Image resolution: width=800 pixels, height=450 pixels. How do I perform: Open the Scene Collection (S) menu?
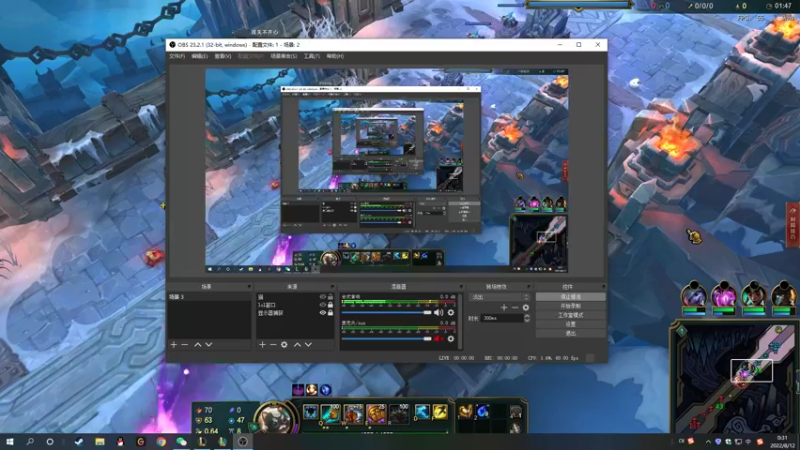coord(284,56)
